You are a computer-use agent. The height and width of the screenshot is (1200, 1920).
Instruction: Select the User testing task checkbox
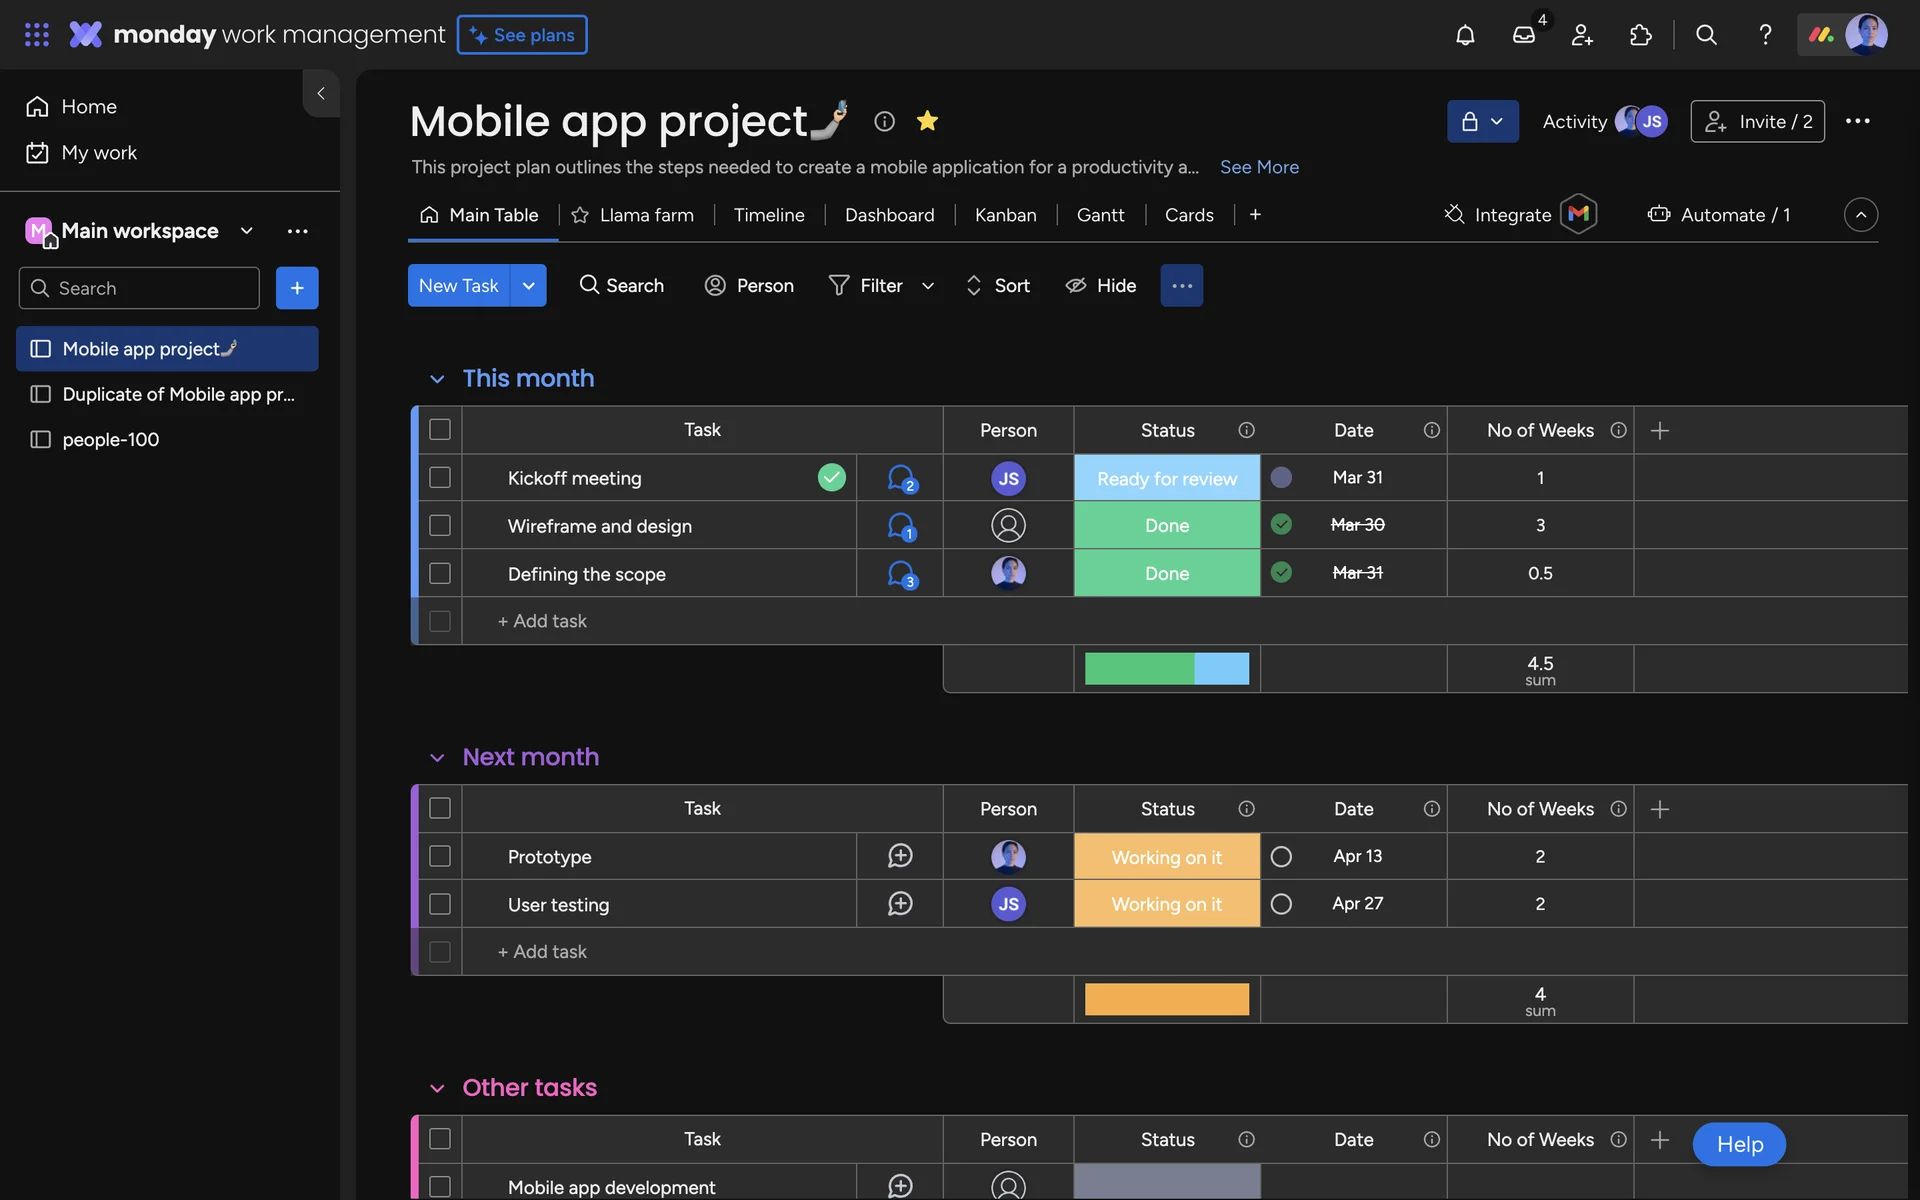point(440,904)
